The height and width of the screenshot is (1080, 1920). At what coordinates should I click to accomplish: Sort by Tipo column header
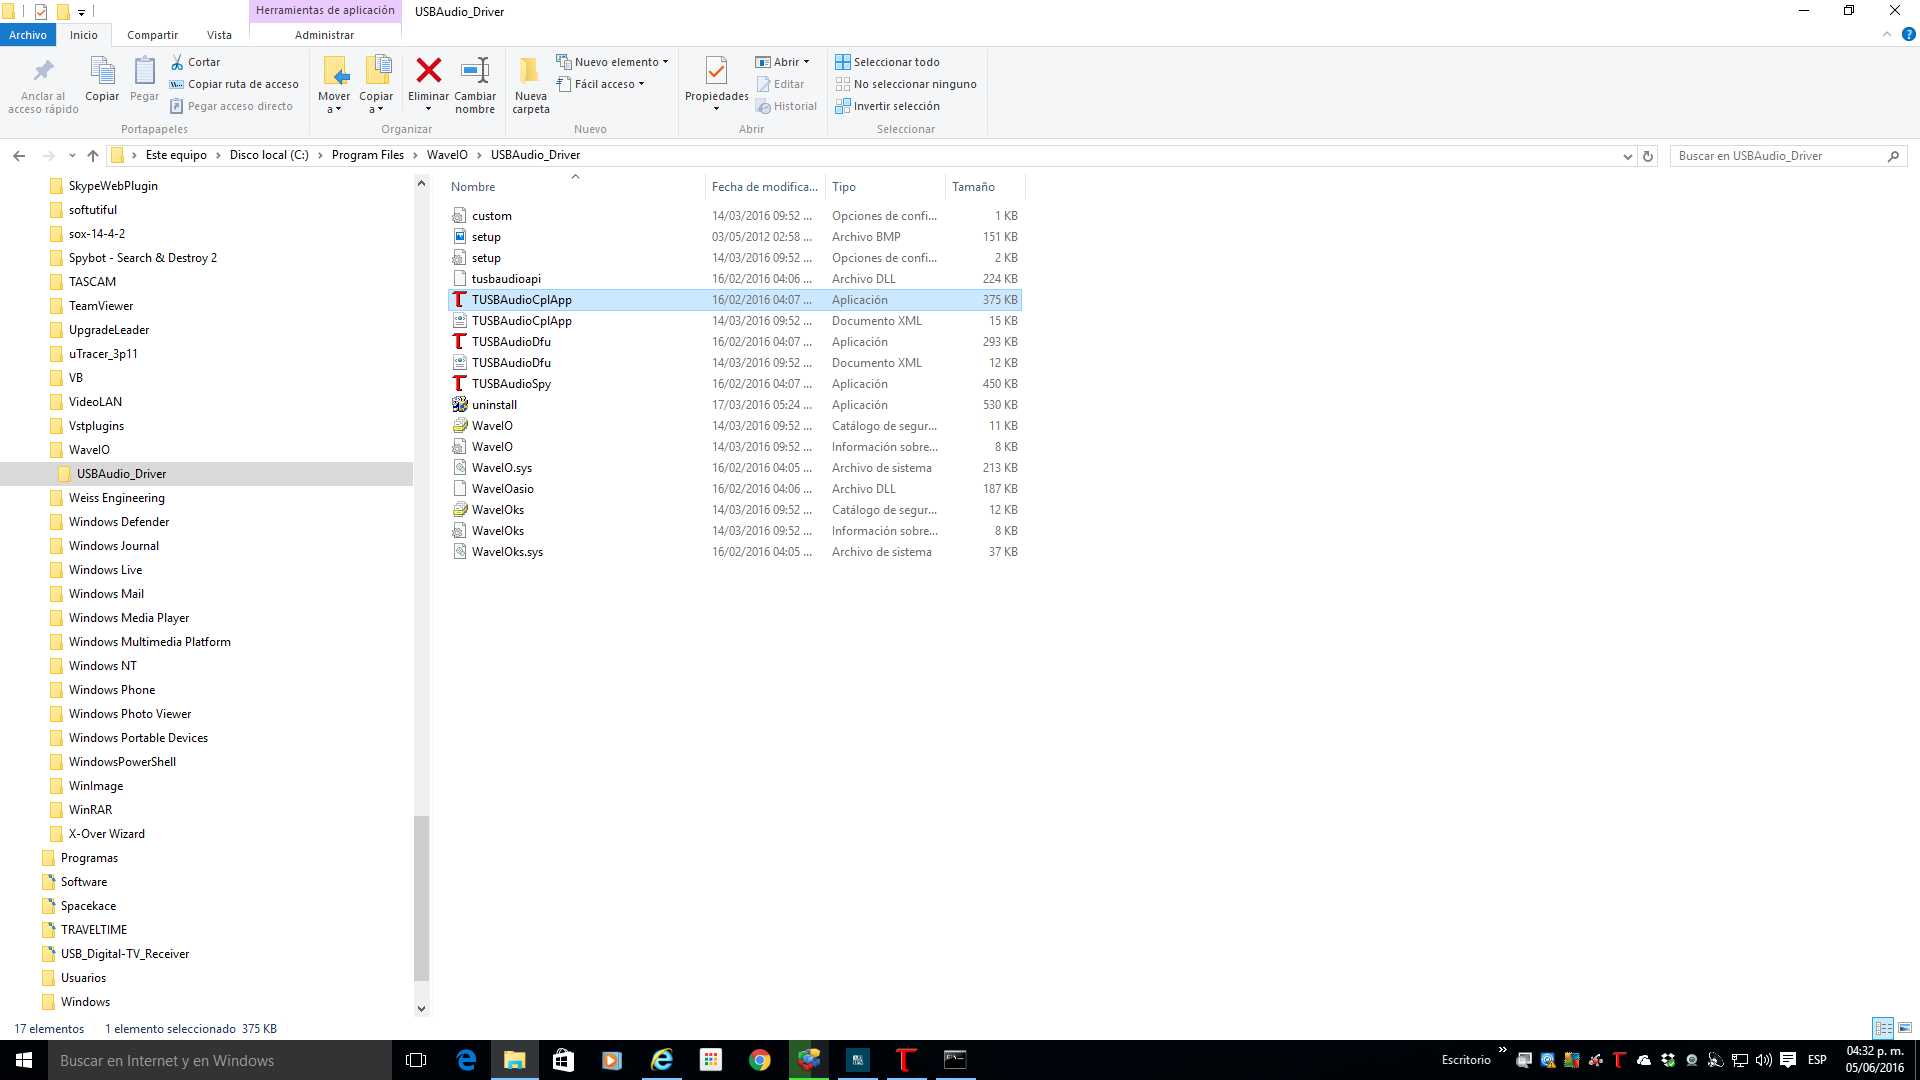click(844, 187)
